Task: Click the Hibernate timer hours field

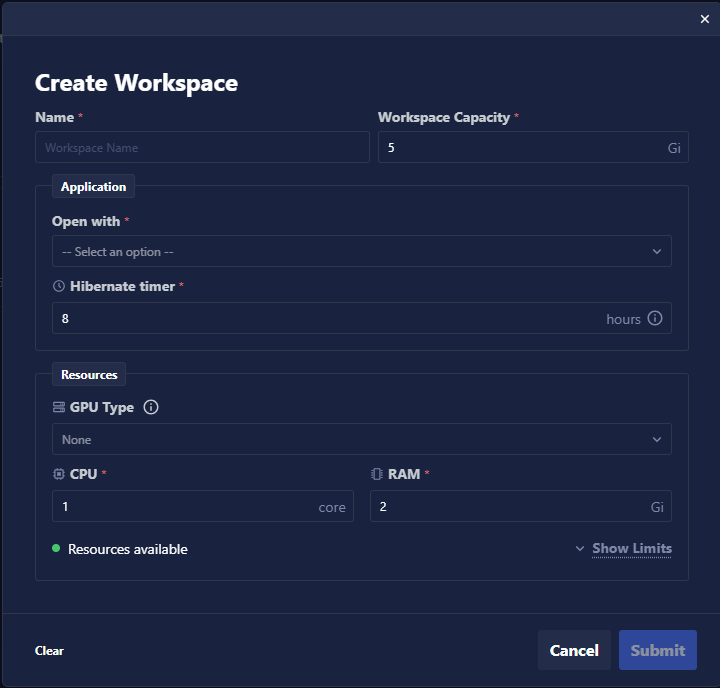Action: [x=361, y=318]
